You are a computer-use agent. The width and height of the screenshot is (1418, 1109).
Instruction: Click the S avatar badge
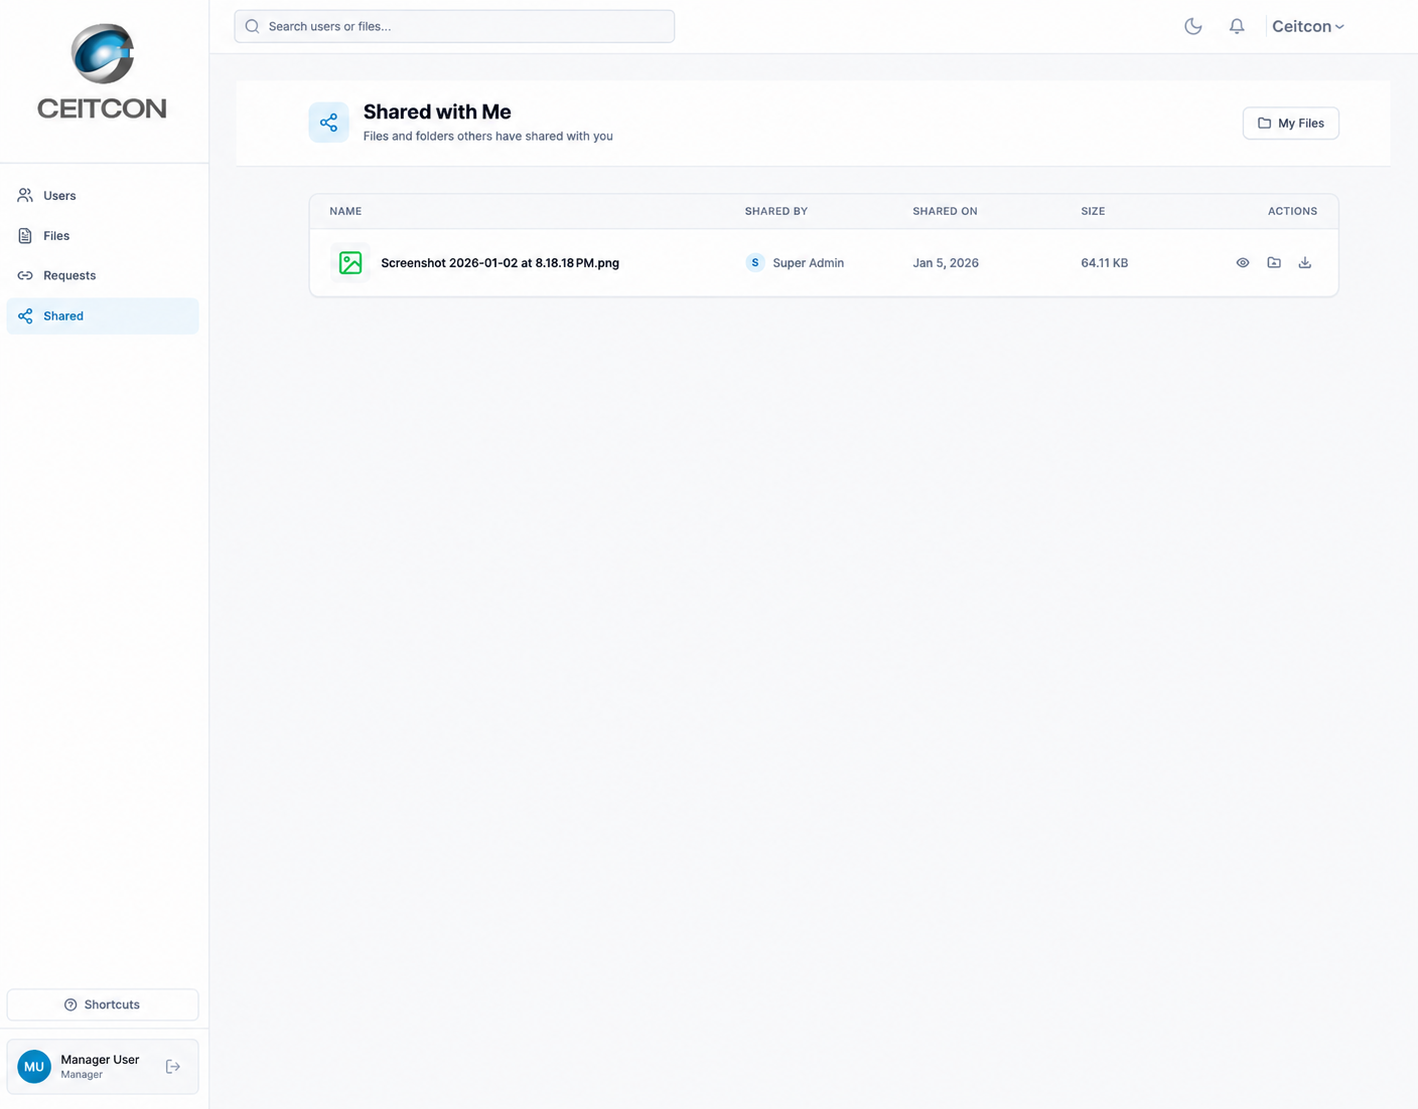coord(755,263)
